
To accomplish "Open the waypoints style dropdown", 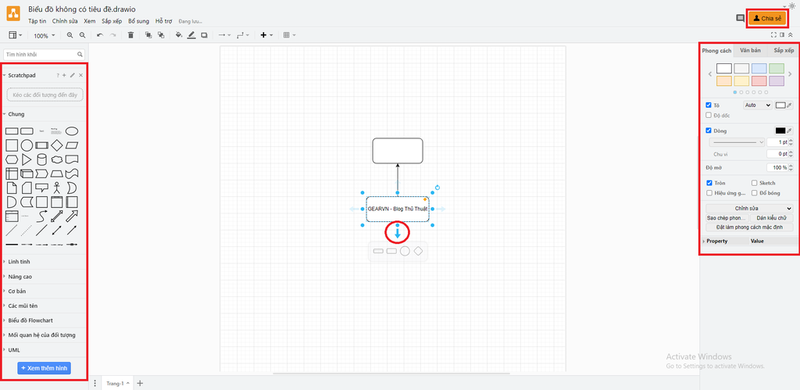I will tap(243, 35).
